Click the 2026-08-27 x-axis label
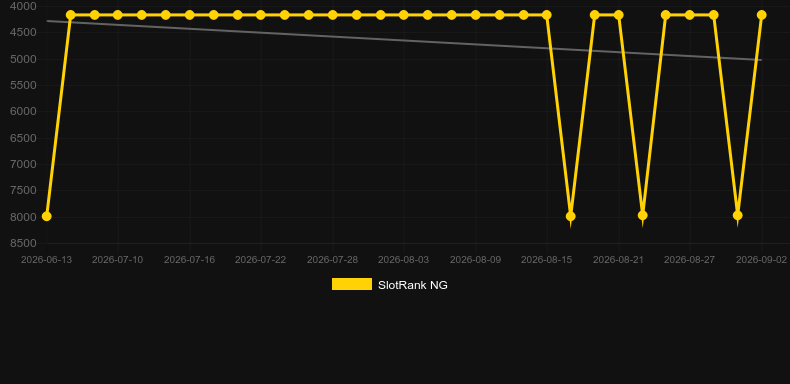Screen dimensions: 790x384 point(690,260)
